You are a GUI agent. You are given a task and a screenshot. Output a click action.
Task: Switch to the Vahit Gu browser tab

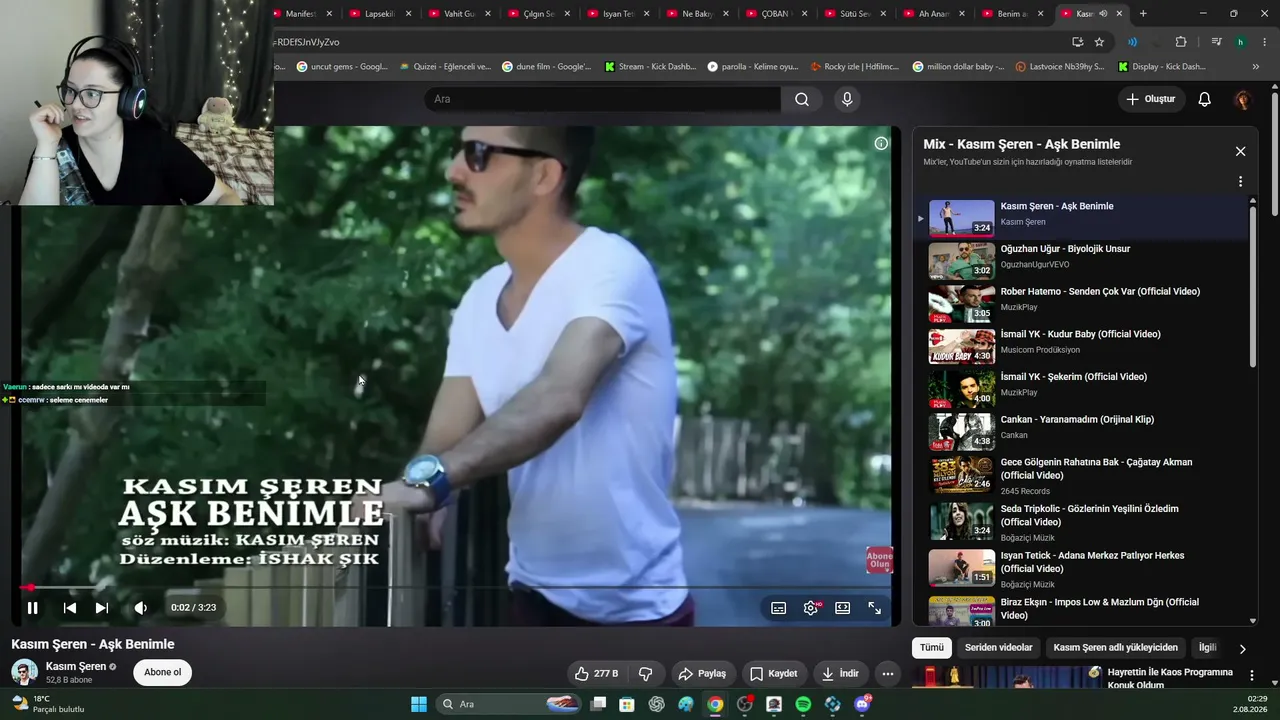tap(459, 14)
